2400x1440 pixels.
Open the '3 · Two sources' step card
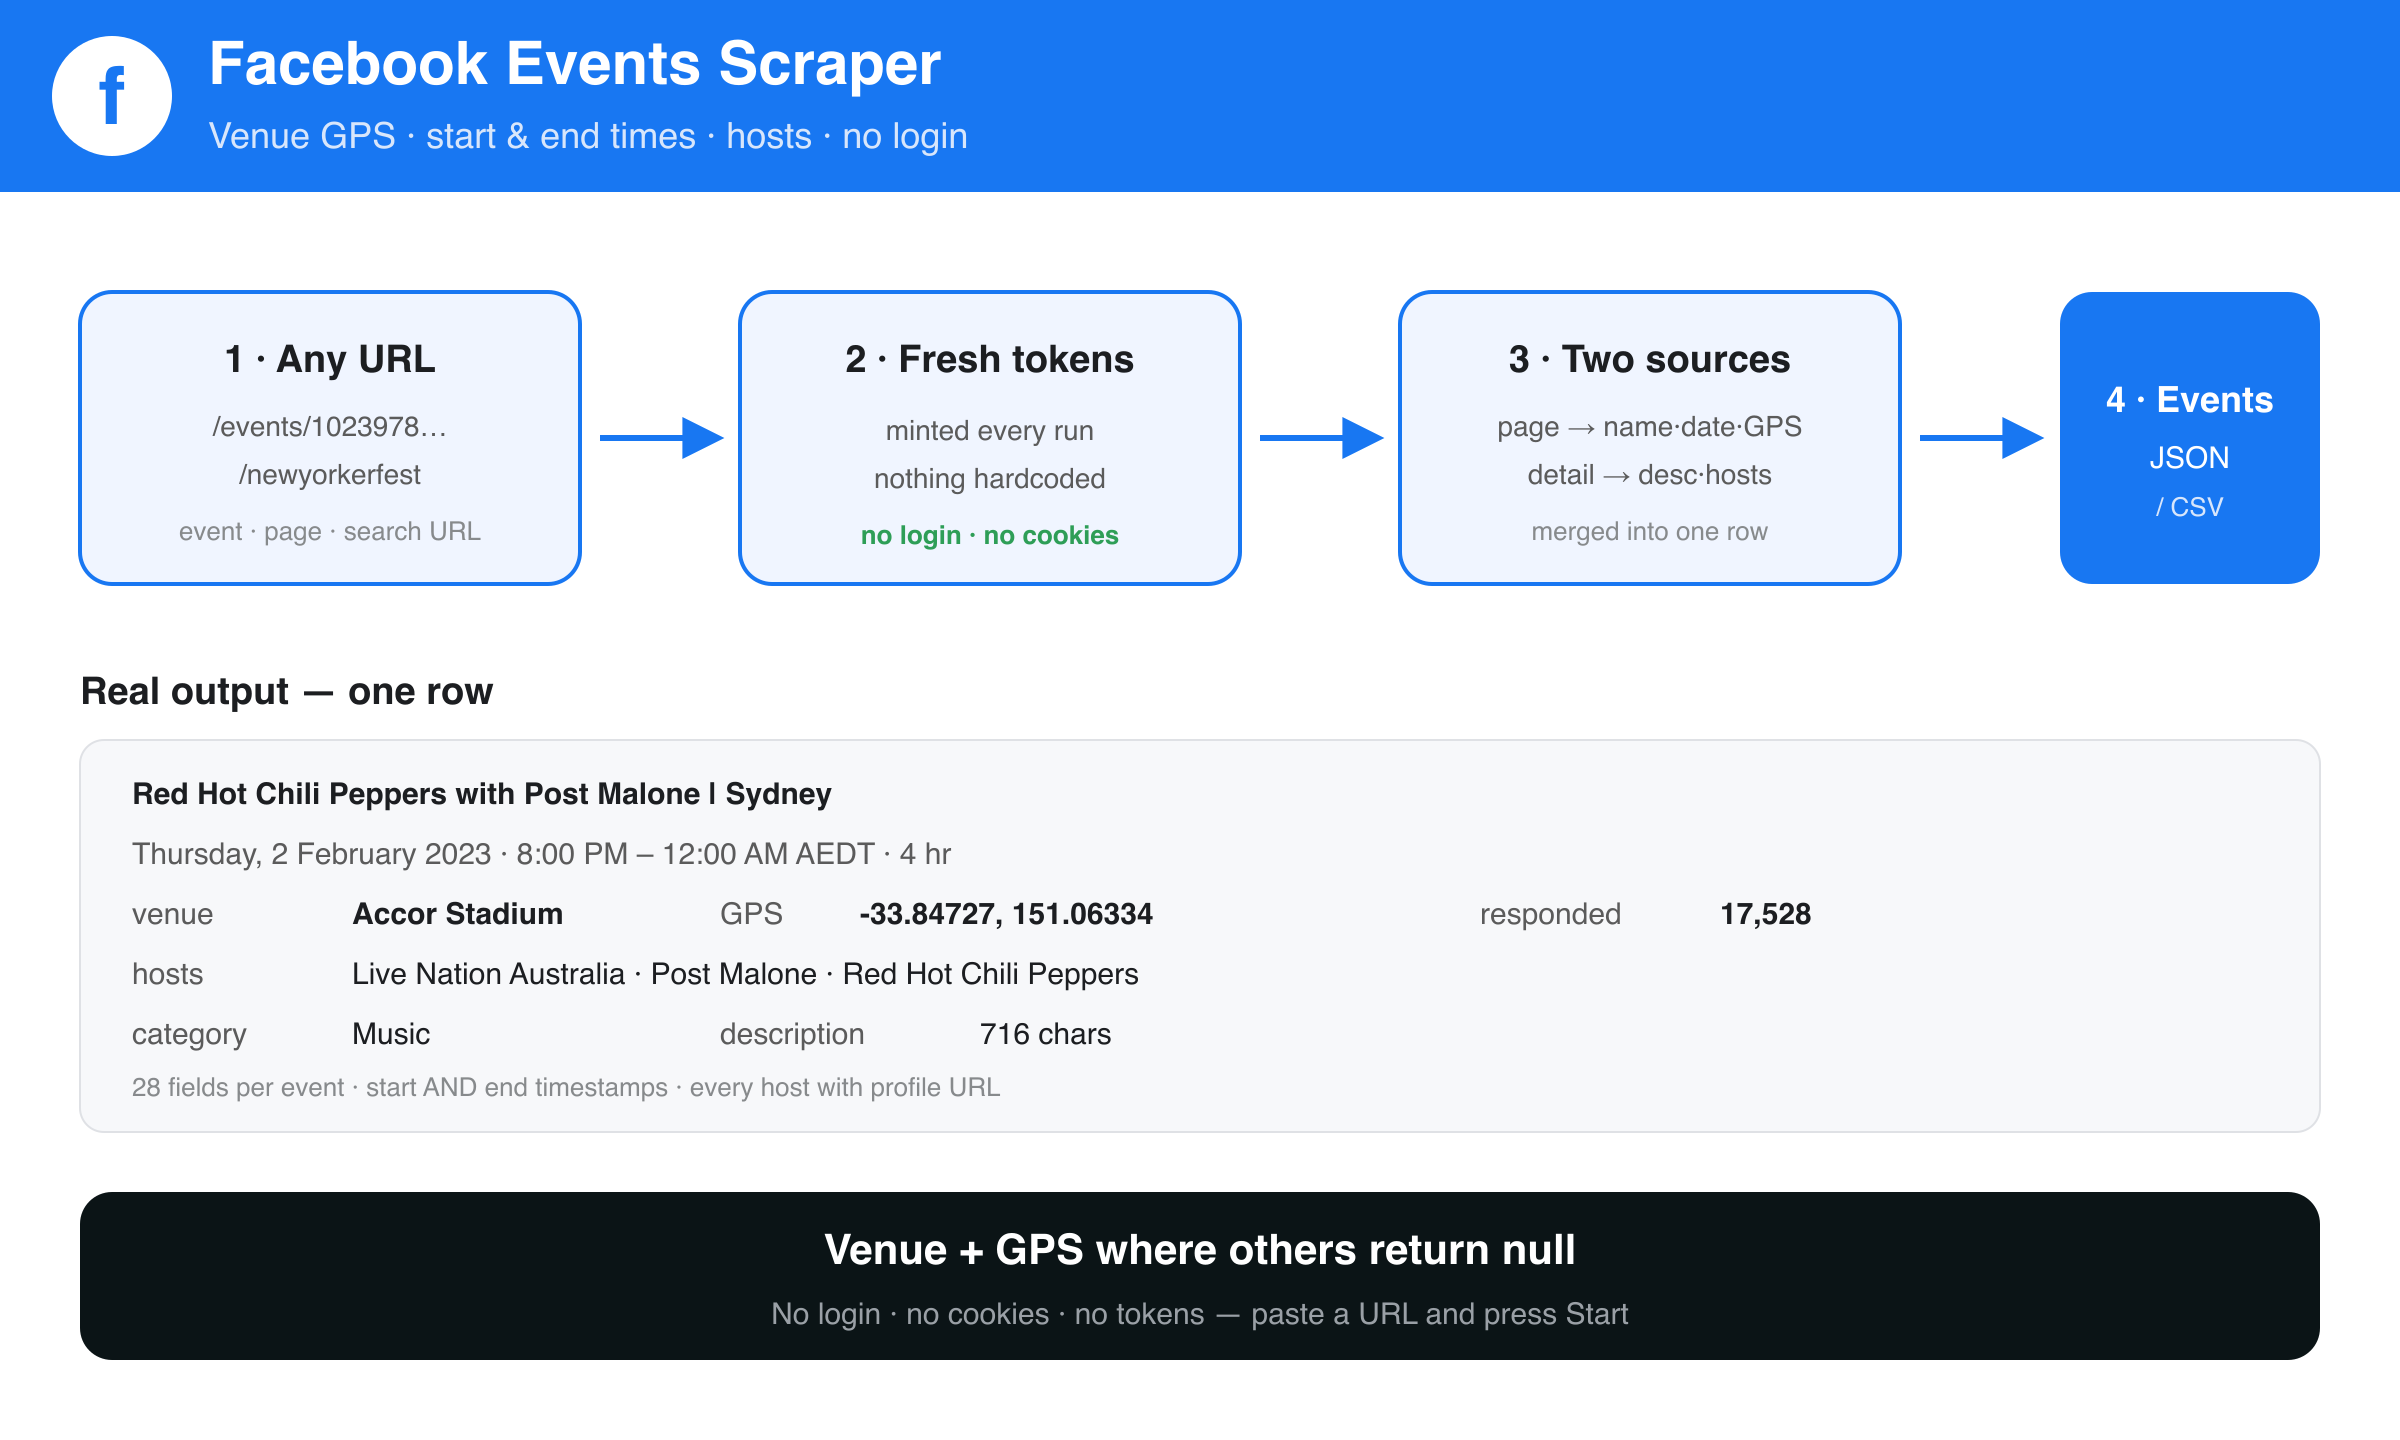1650,438
